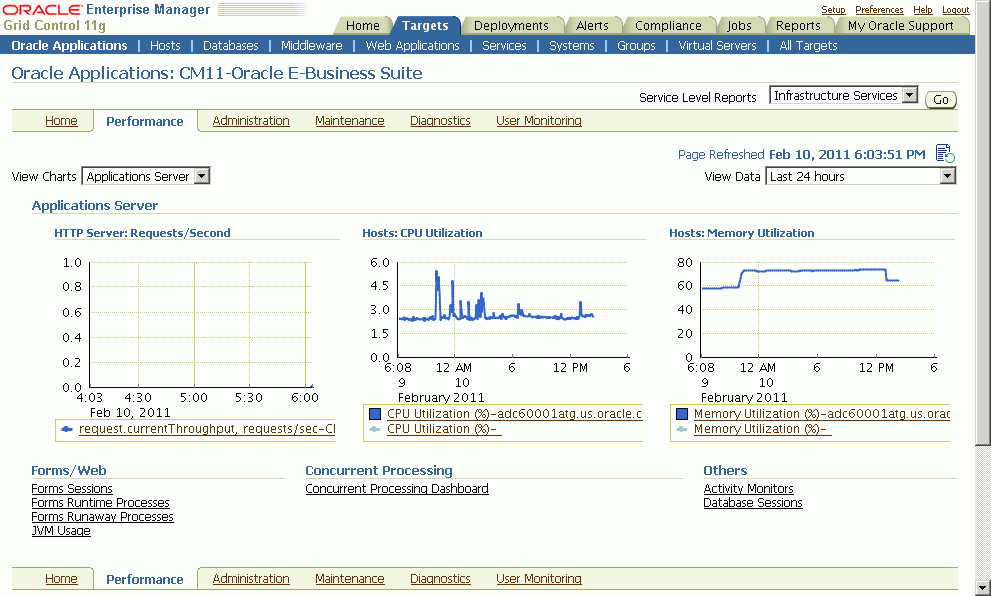The width and height of the screenshot is (991, 596).
Task: Click the bottom User Monitoring tab link
Action: 539,578
